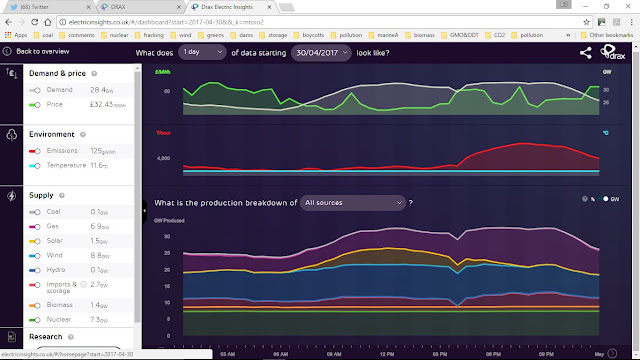Disable the Wind supply toggle
The image size is (640, 360).
35,256
